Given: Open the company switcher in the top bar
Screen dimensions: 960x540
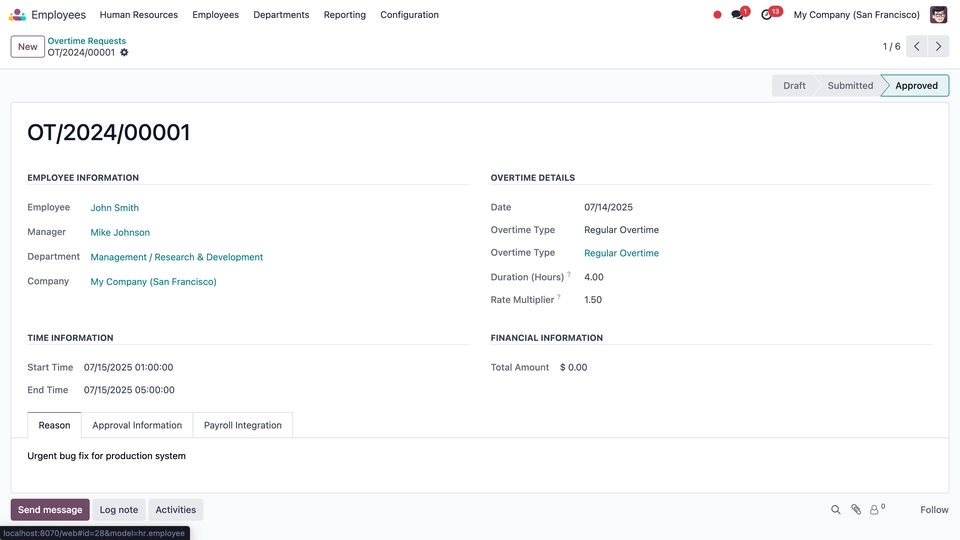Looking at the screenshot, I should pos(857,15).
